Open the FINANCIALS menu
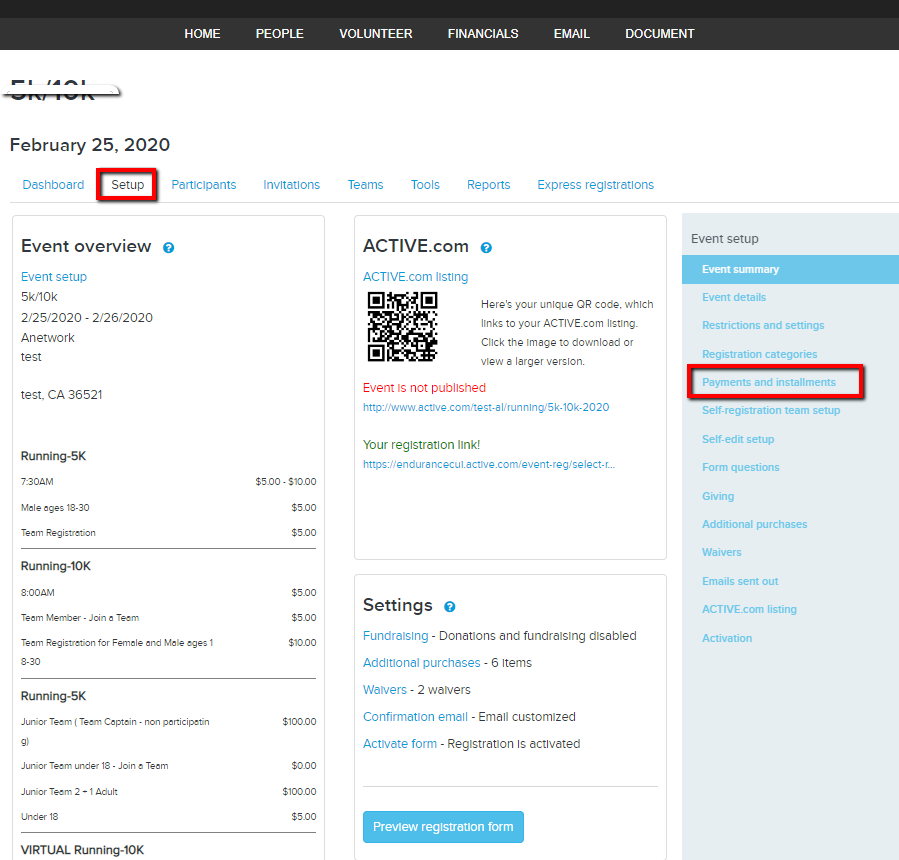Viewport: 899px width, 860px height. [x=483, y=33]
